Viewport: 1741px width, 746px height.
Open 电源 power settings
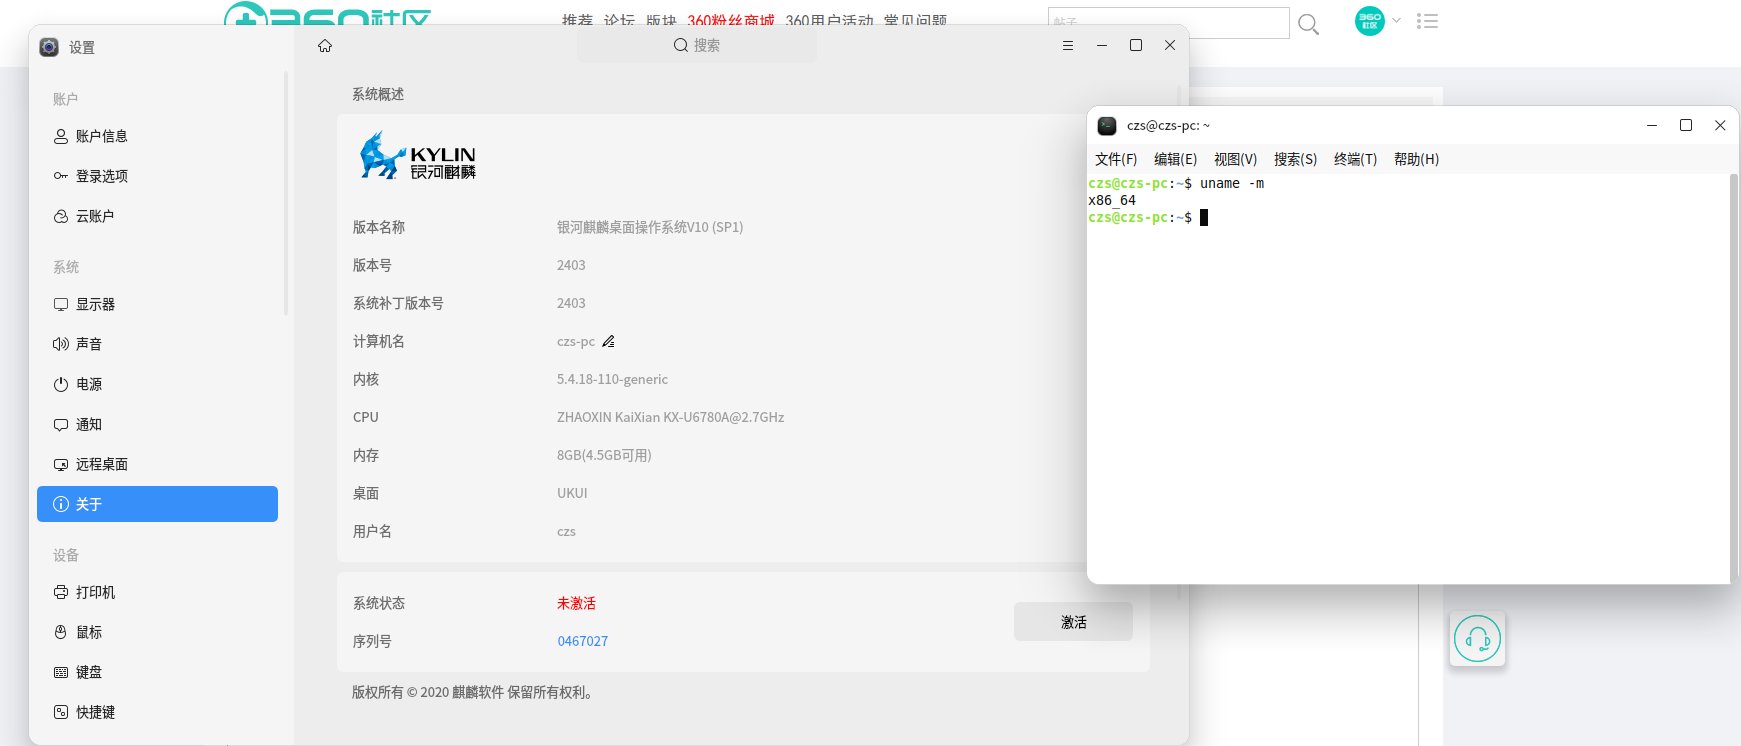tap(157, 384)
